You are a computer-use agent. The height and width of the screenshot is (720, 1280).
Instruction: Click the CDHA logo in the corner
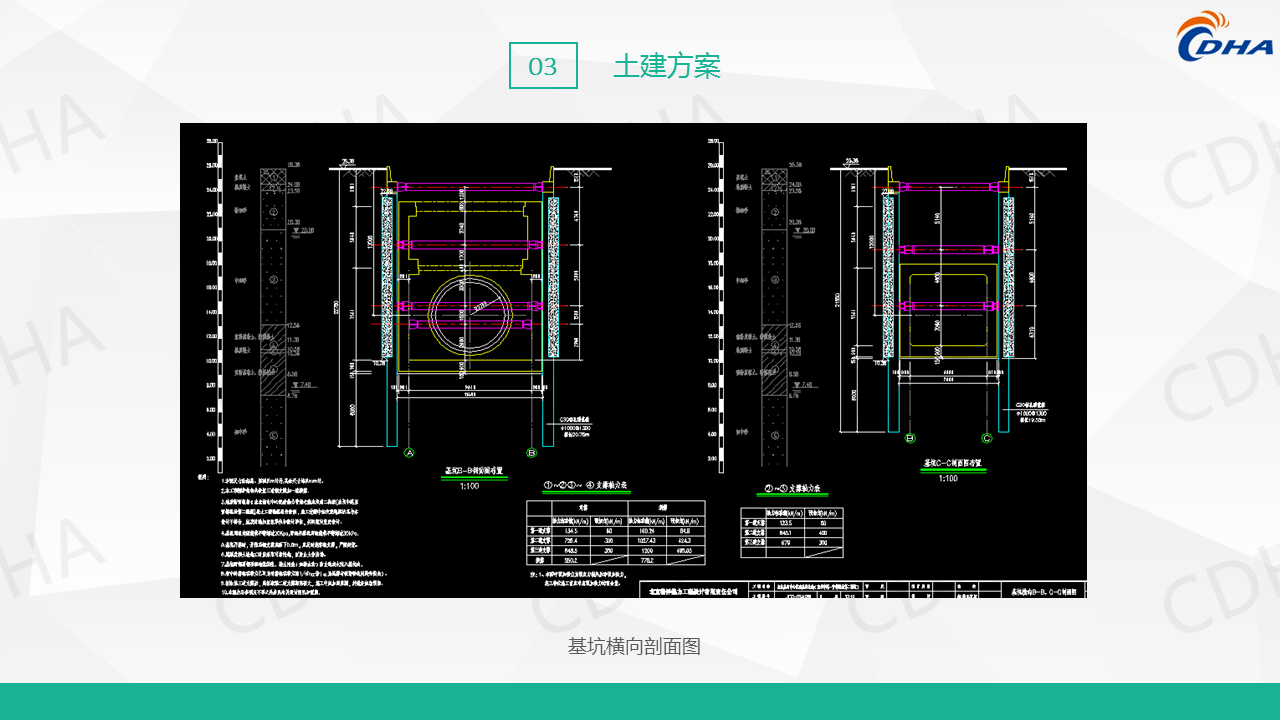click(x=1225, y=37)
